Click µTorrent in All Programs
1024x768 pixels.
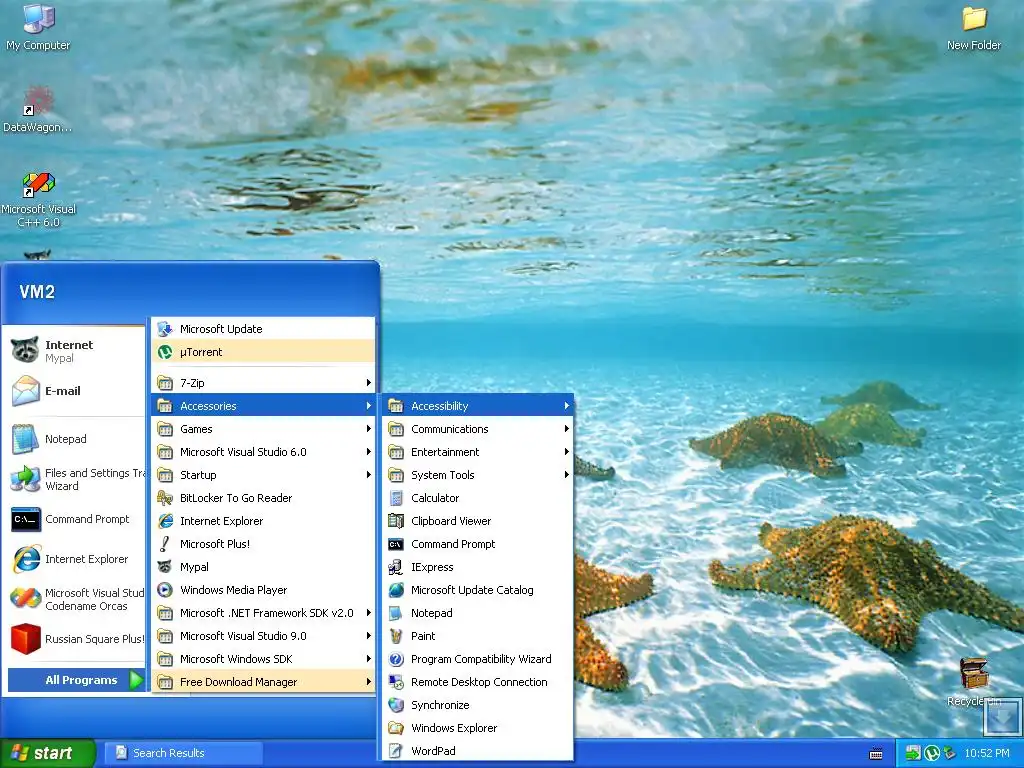263,352
